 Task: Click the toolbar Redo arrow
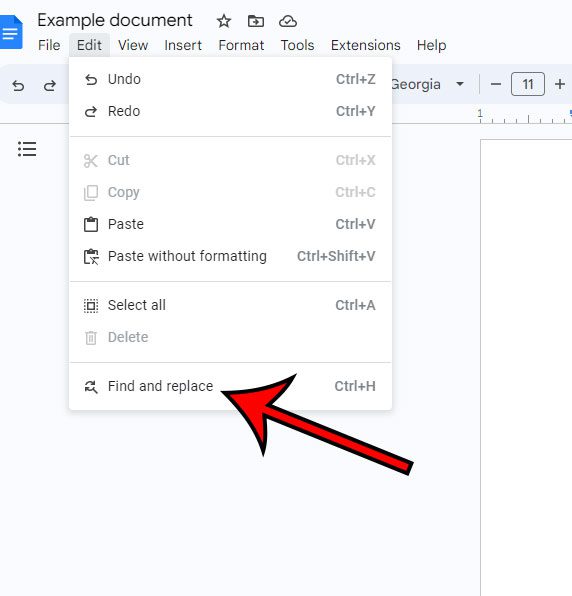tap(49, 85)
